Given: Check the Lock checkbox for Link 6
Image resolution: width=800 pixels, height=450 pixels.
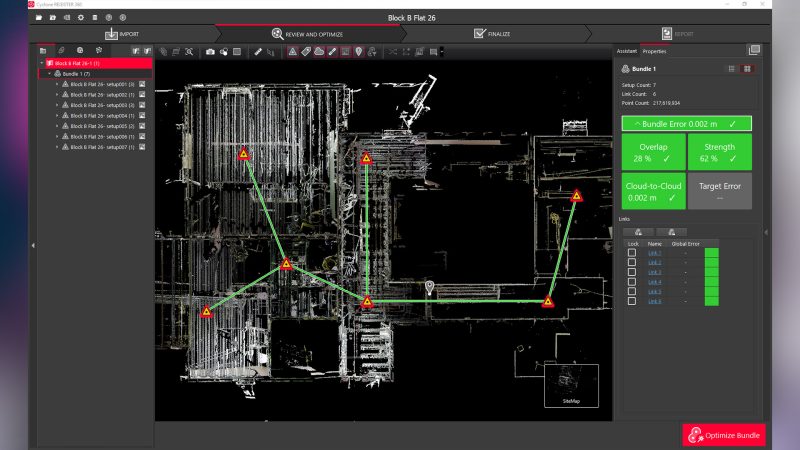Looking at the screenshot, I should click(632, 301).
